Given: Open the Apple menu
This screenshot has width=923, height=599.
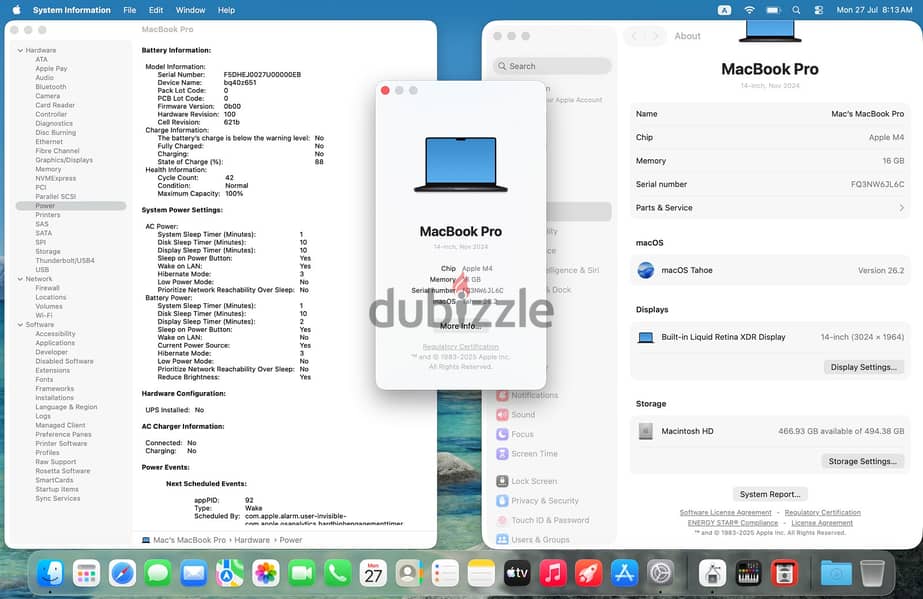Looking at the screenshot, I should coord(16,10).
